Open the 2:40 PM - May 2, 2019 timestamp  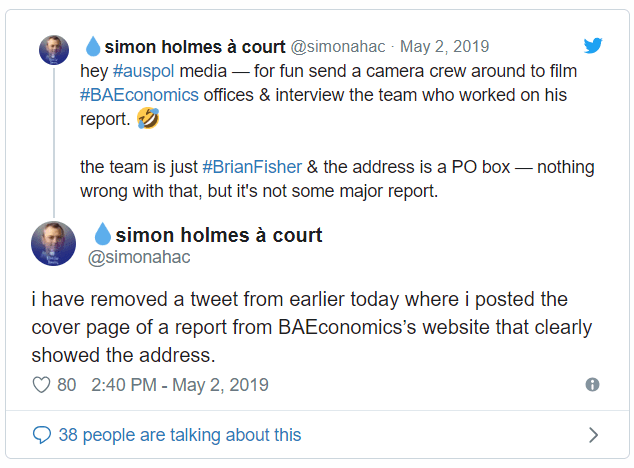click(180, 385)
